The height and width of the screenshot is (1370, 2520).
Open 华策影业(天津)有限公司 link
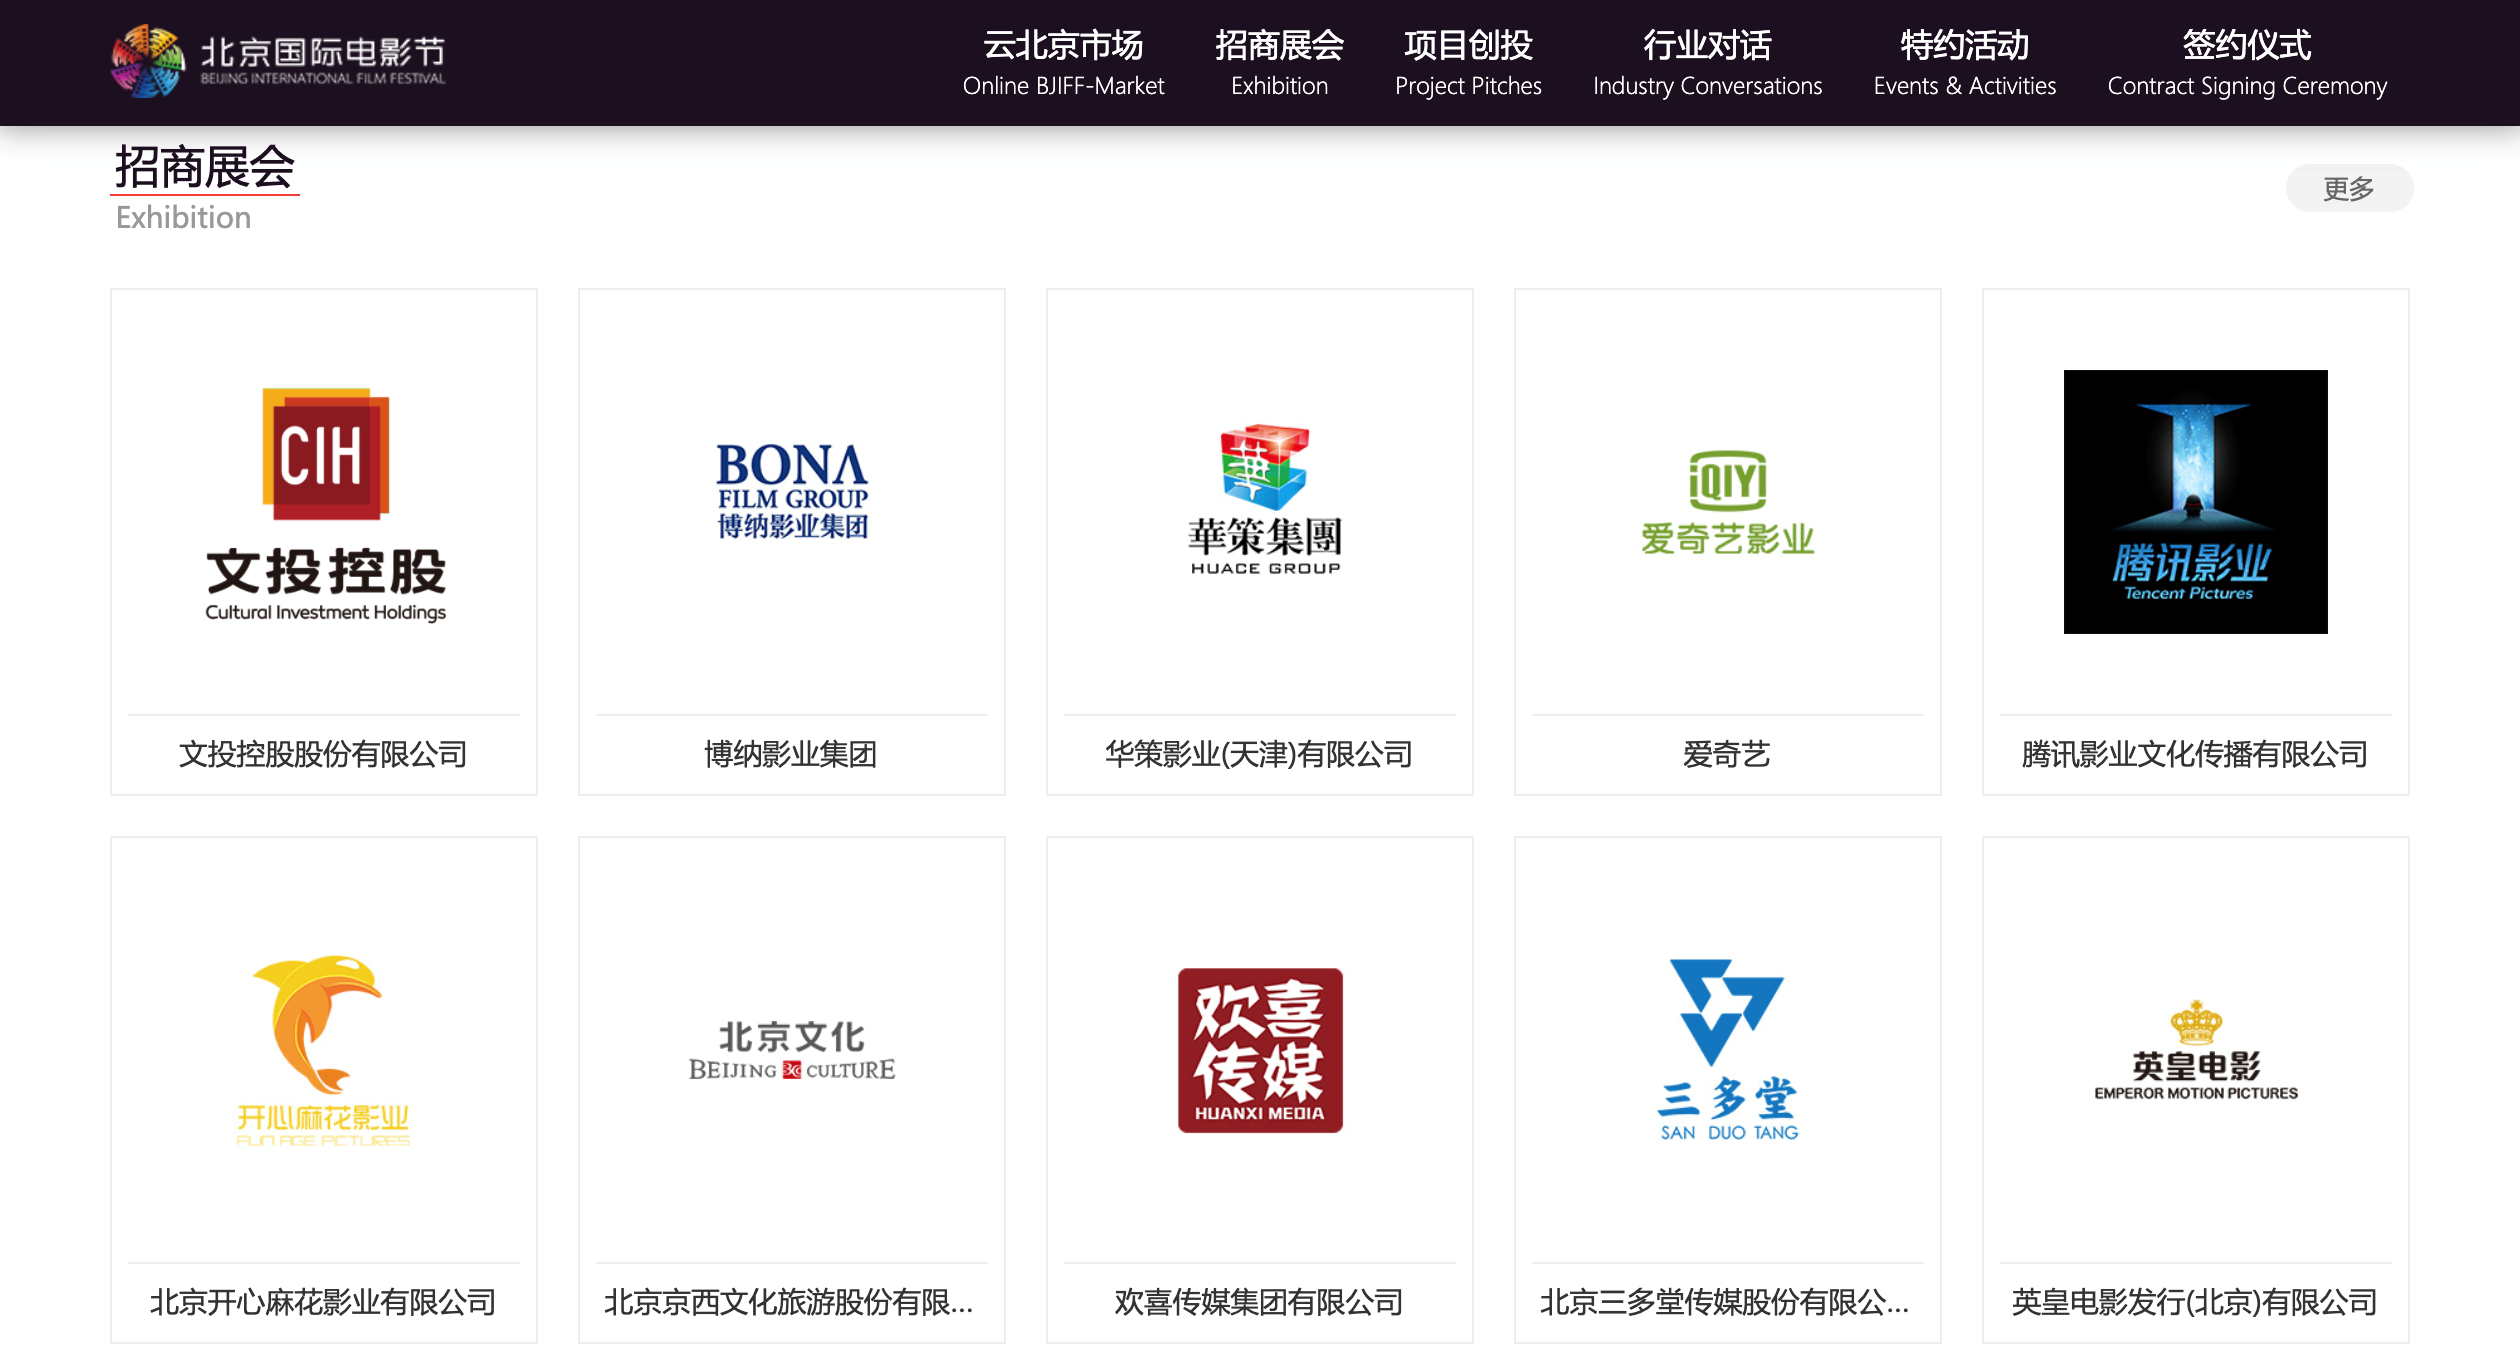point(1259,754)
